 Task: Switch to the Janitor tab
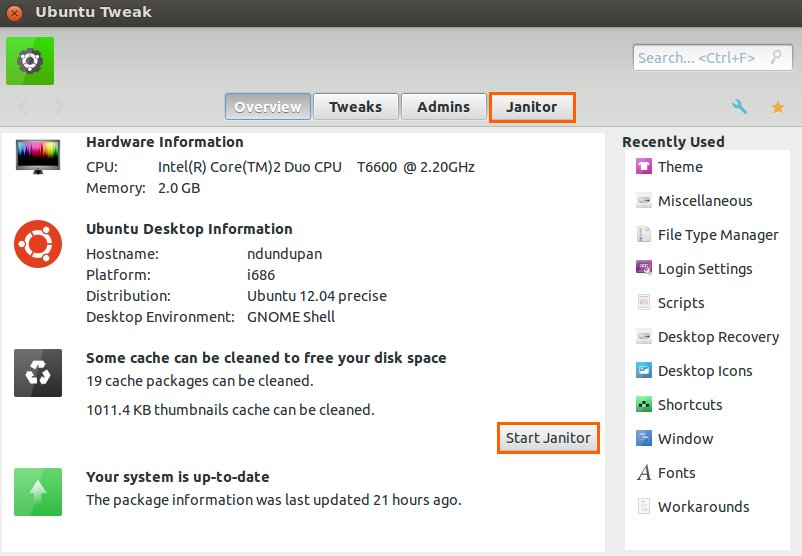532,107
